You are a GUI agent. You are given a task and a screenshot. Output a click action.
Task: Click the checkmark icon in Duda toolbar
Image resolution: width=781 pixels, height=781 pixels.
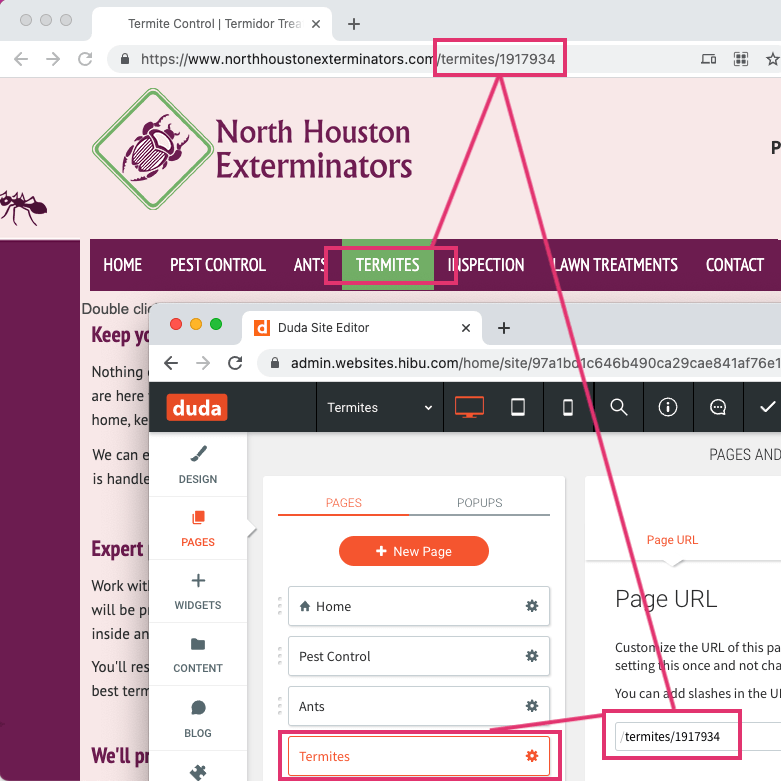(x=768, y=407)
